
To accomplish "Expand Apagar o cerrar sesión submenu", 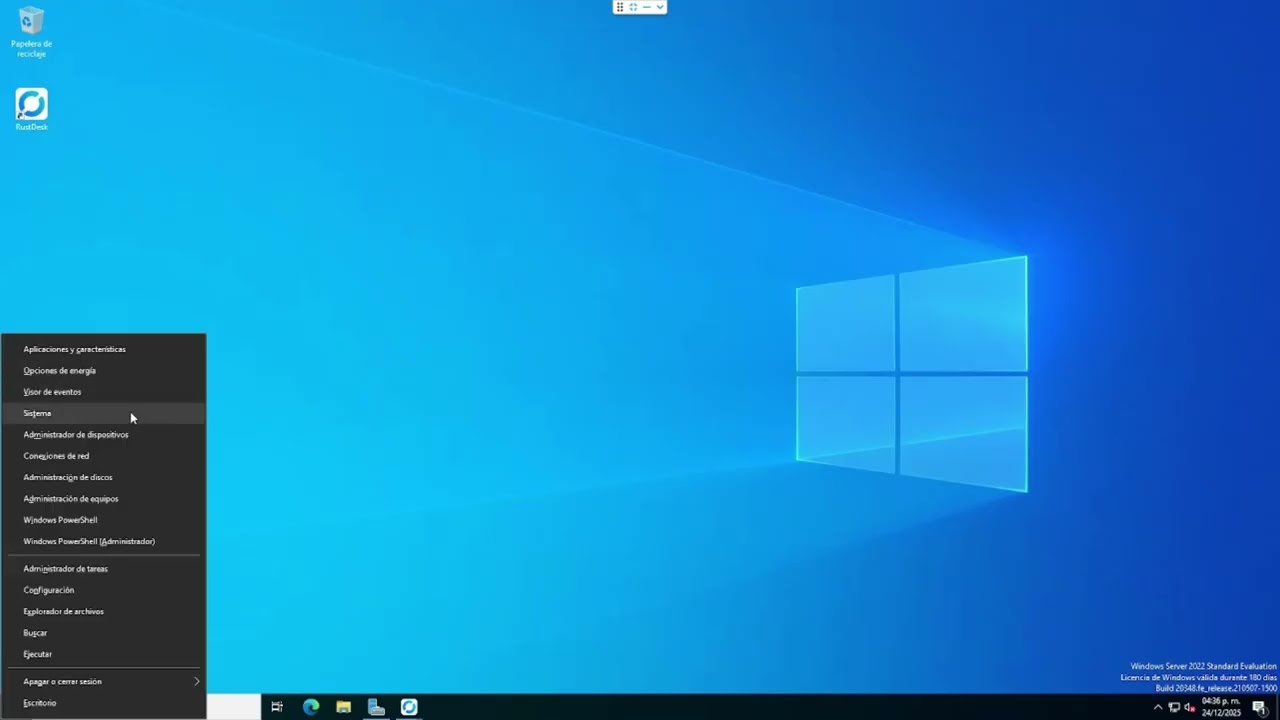I will 104,681.
